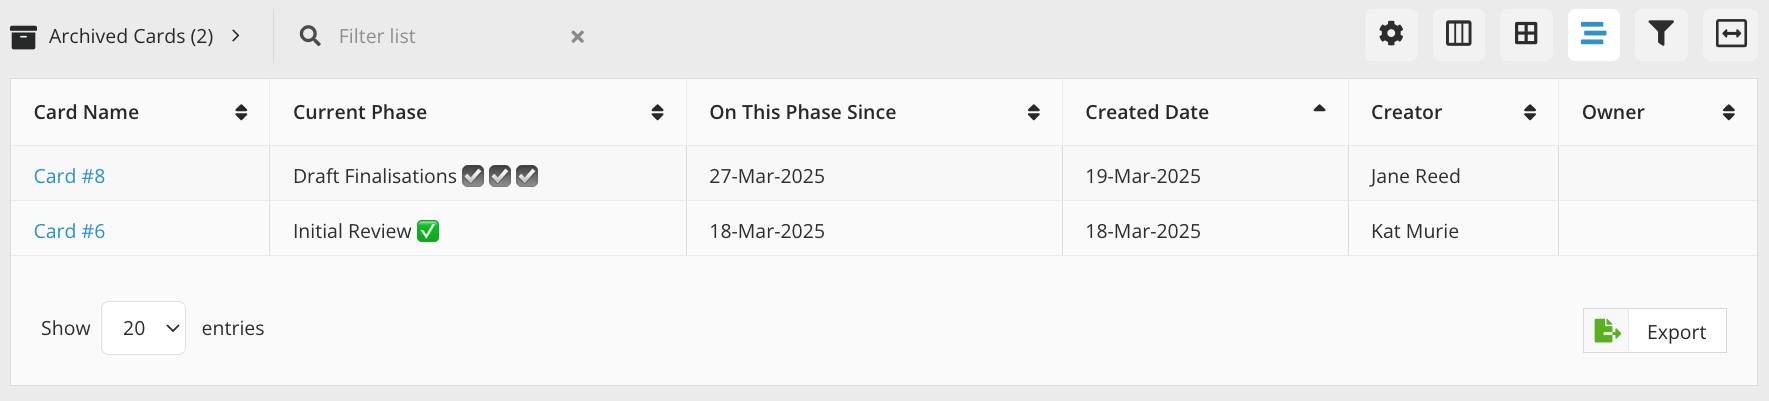Click the search magnifier icon
Image resolution: width=1769 pixels, height=401 pixels.
tap(311, 36)
